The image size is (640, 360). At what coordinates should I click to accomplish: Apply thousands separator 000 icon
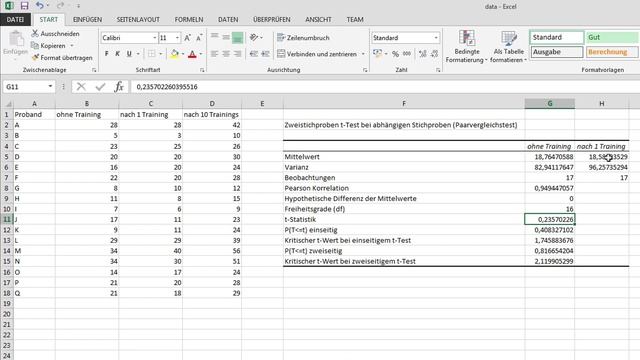[407, 54]
